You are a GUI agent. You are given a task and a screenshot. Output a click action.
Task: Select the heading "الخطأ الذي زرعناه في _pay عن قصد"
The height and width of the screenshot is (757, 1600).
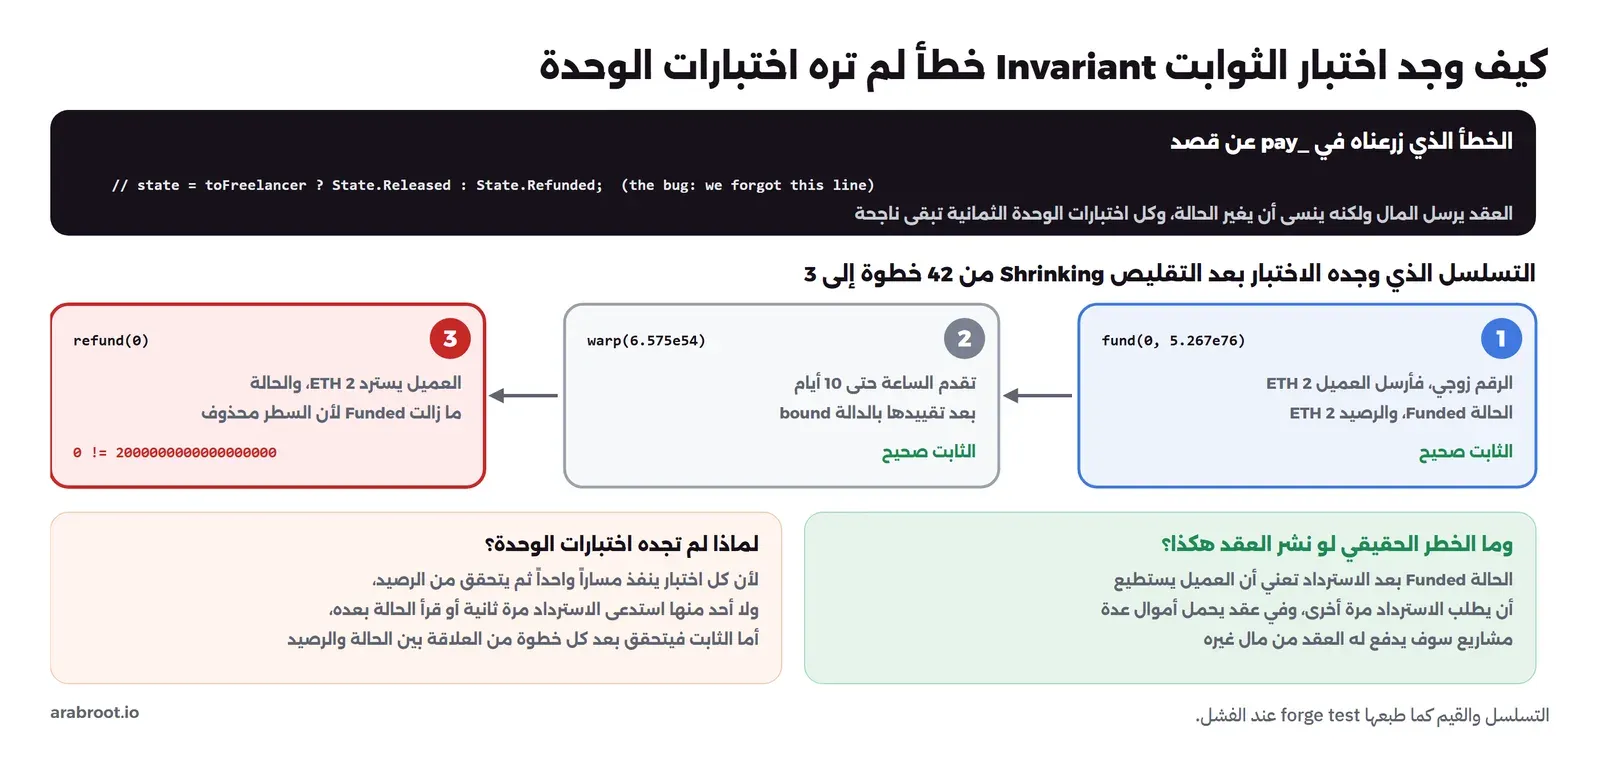point(1341,142)
